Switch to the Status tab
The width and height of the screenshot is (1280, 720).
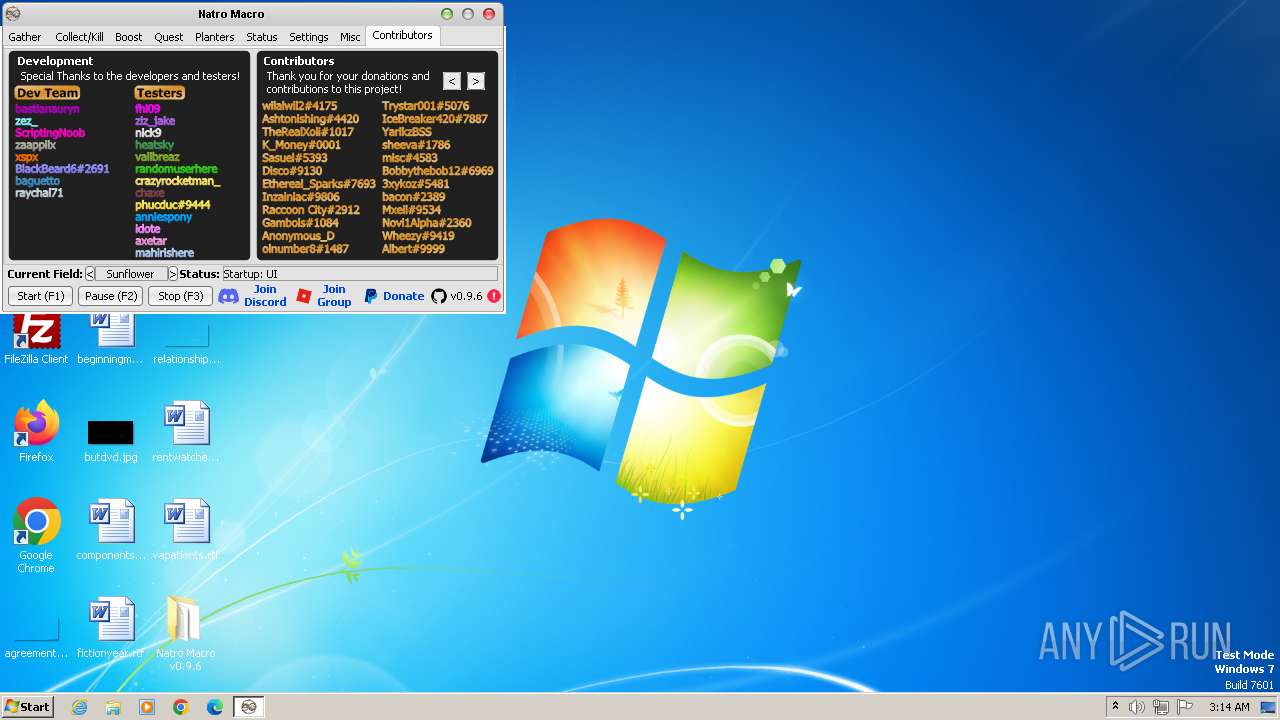[262, 37]
